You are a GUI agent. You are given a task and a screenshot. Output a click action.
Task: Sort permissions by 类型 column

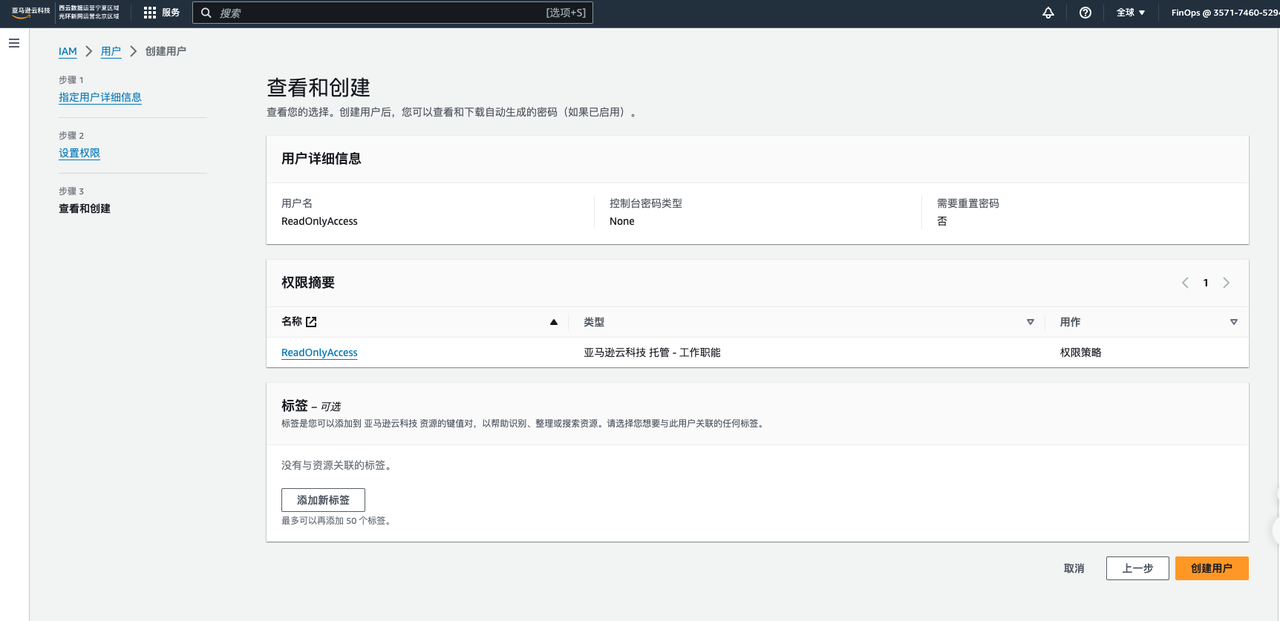(x=1030, y=322)
